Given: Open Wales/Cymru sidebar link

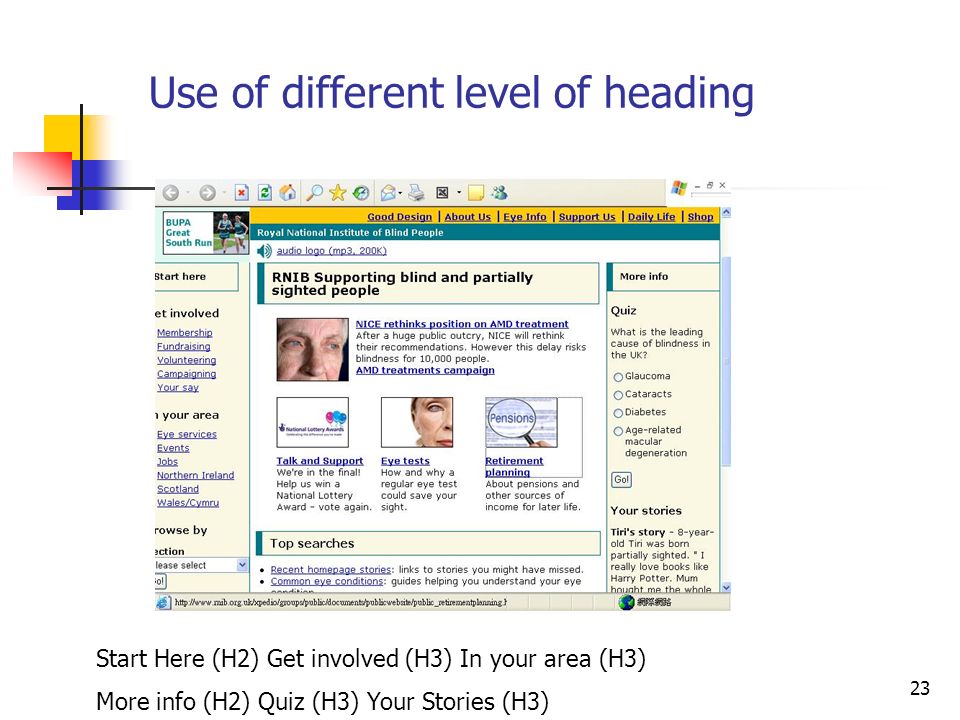Looking at the screenshot, I should 188,503.
